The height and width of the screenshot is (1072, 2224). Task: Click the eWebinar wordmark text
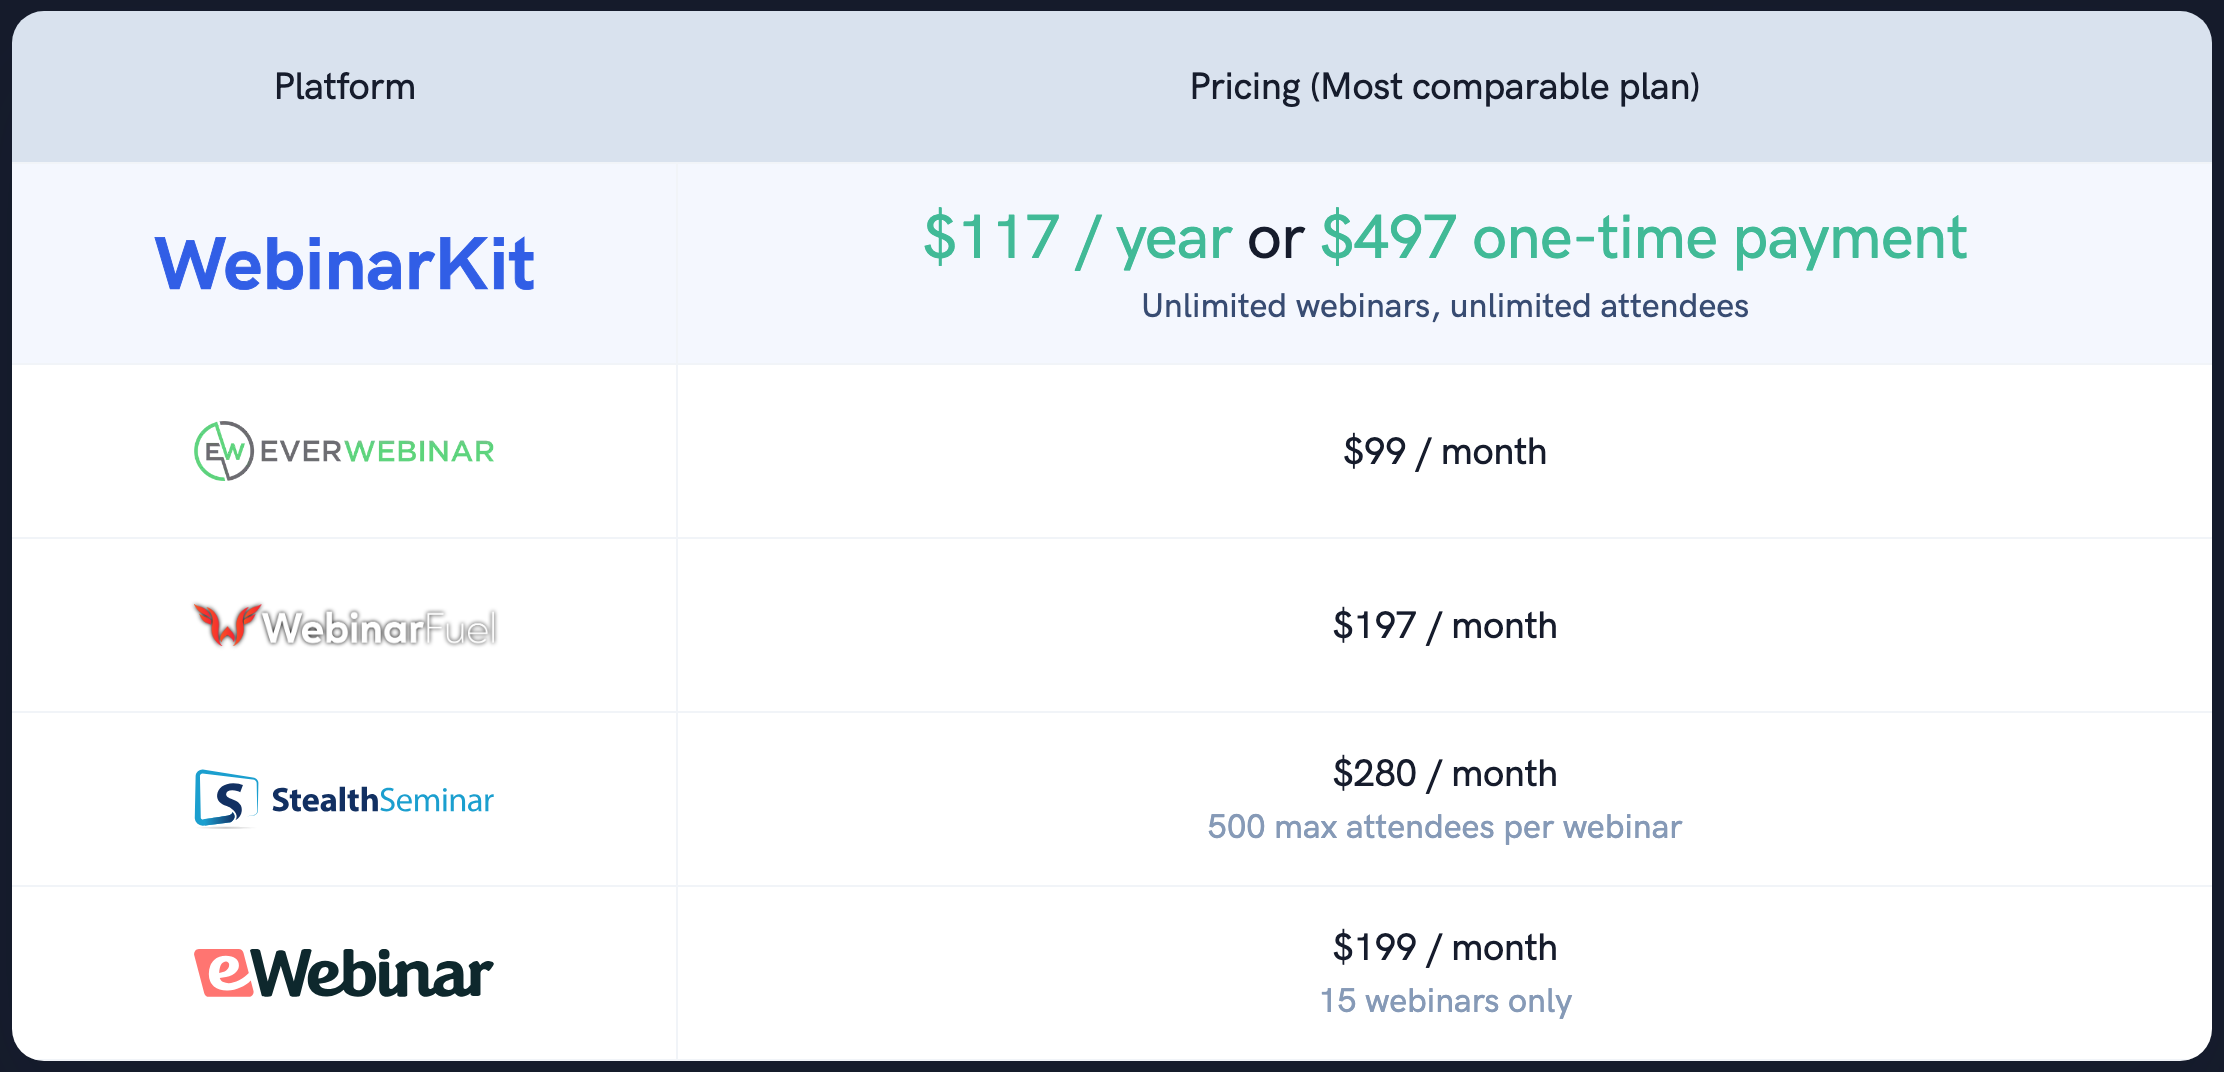(x=373, y=973)
